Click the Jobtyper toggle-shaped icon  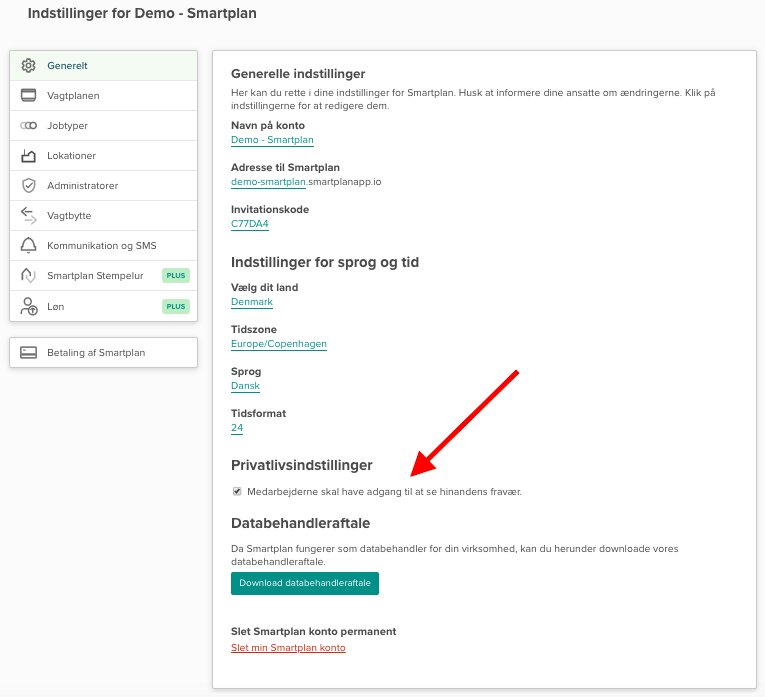coord(28,126)
